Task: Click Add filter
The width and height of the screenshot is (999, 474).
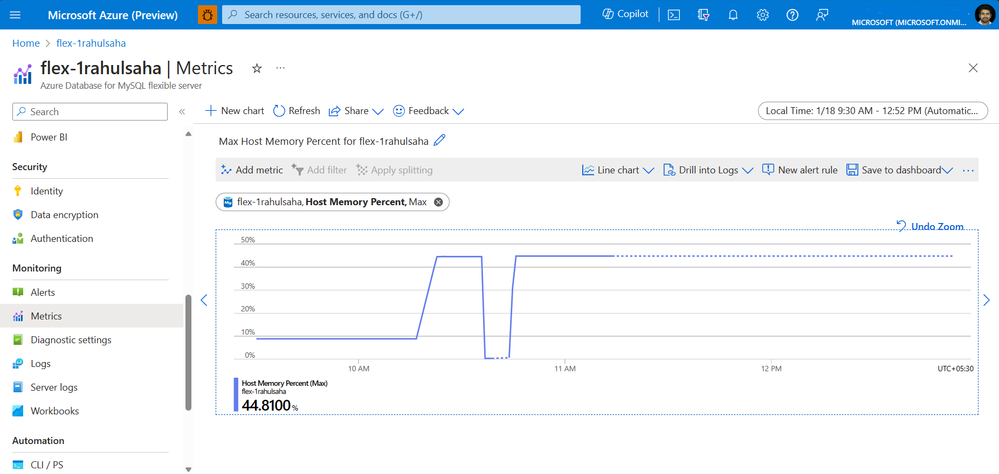Action: click(x=319, y=170)
